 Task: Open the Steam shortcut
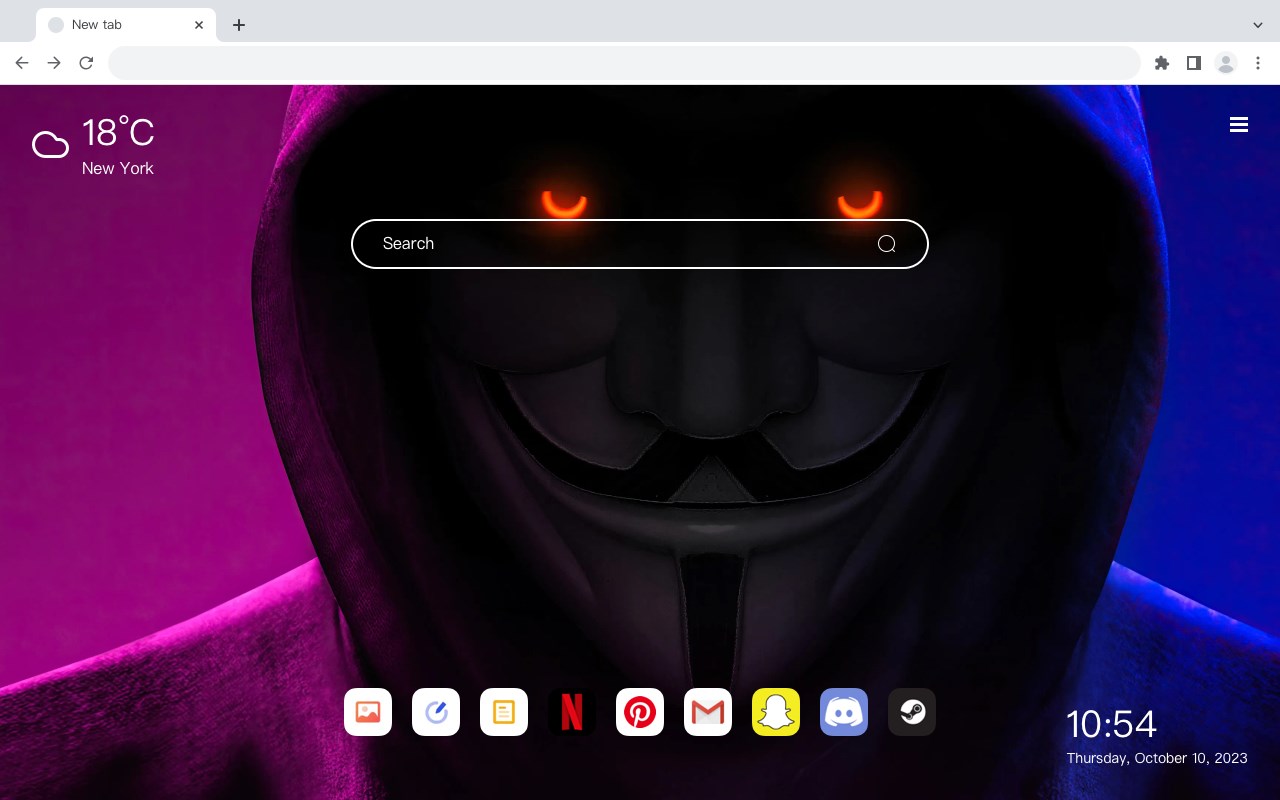(x=912, y=712)
